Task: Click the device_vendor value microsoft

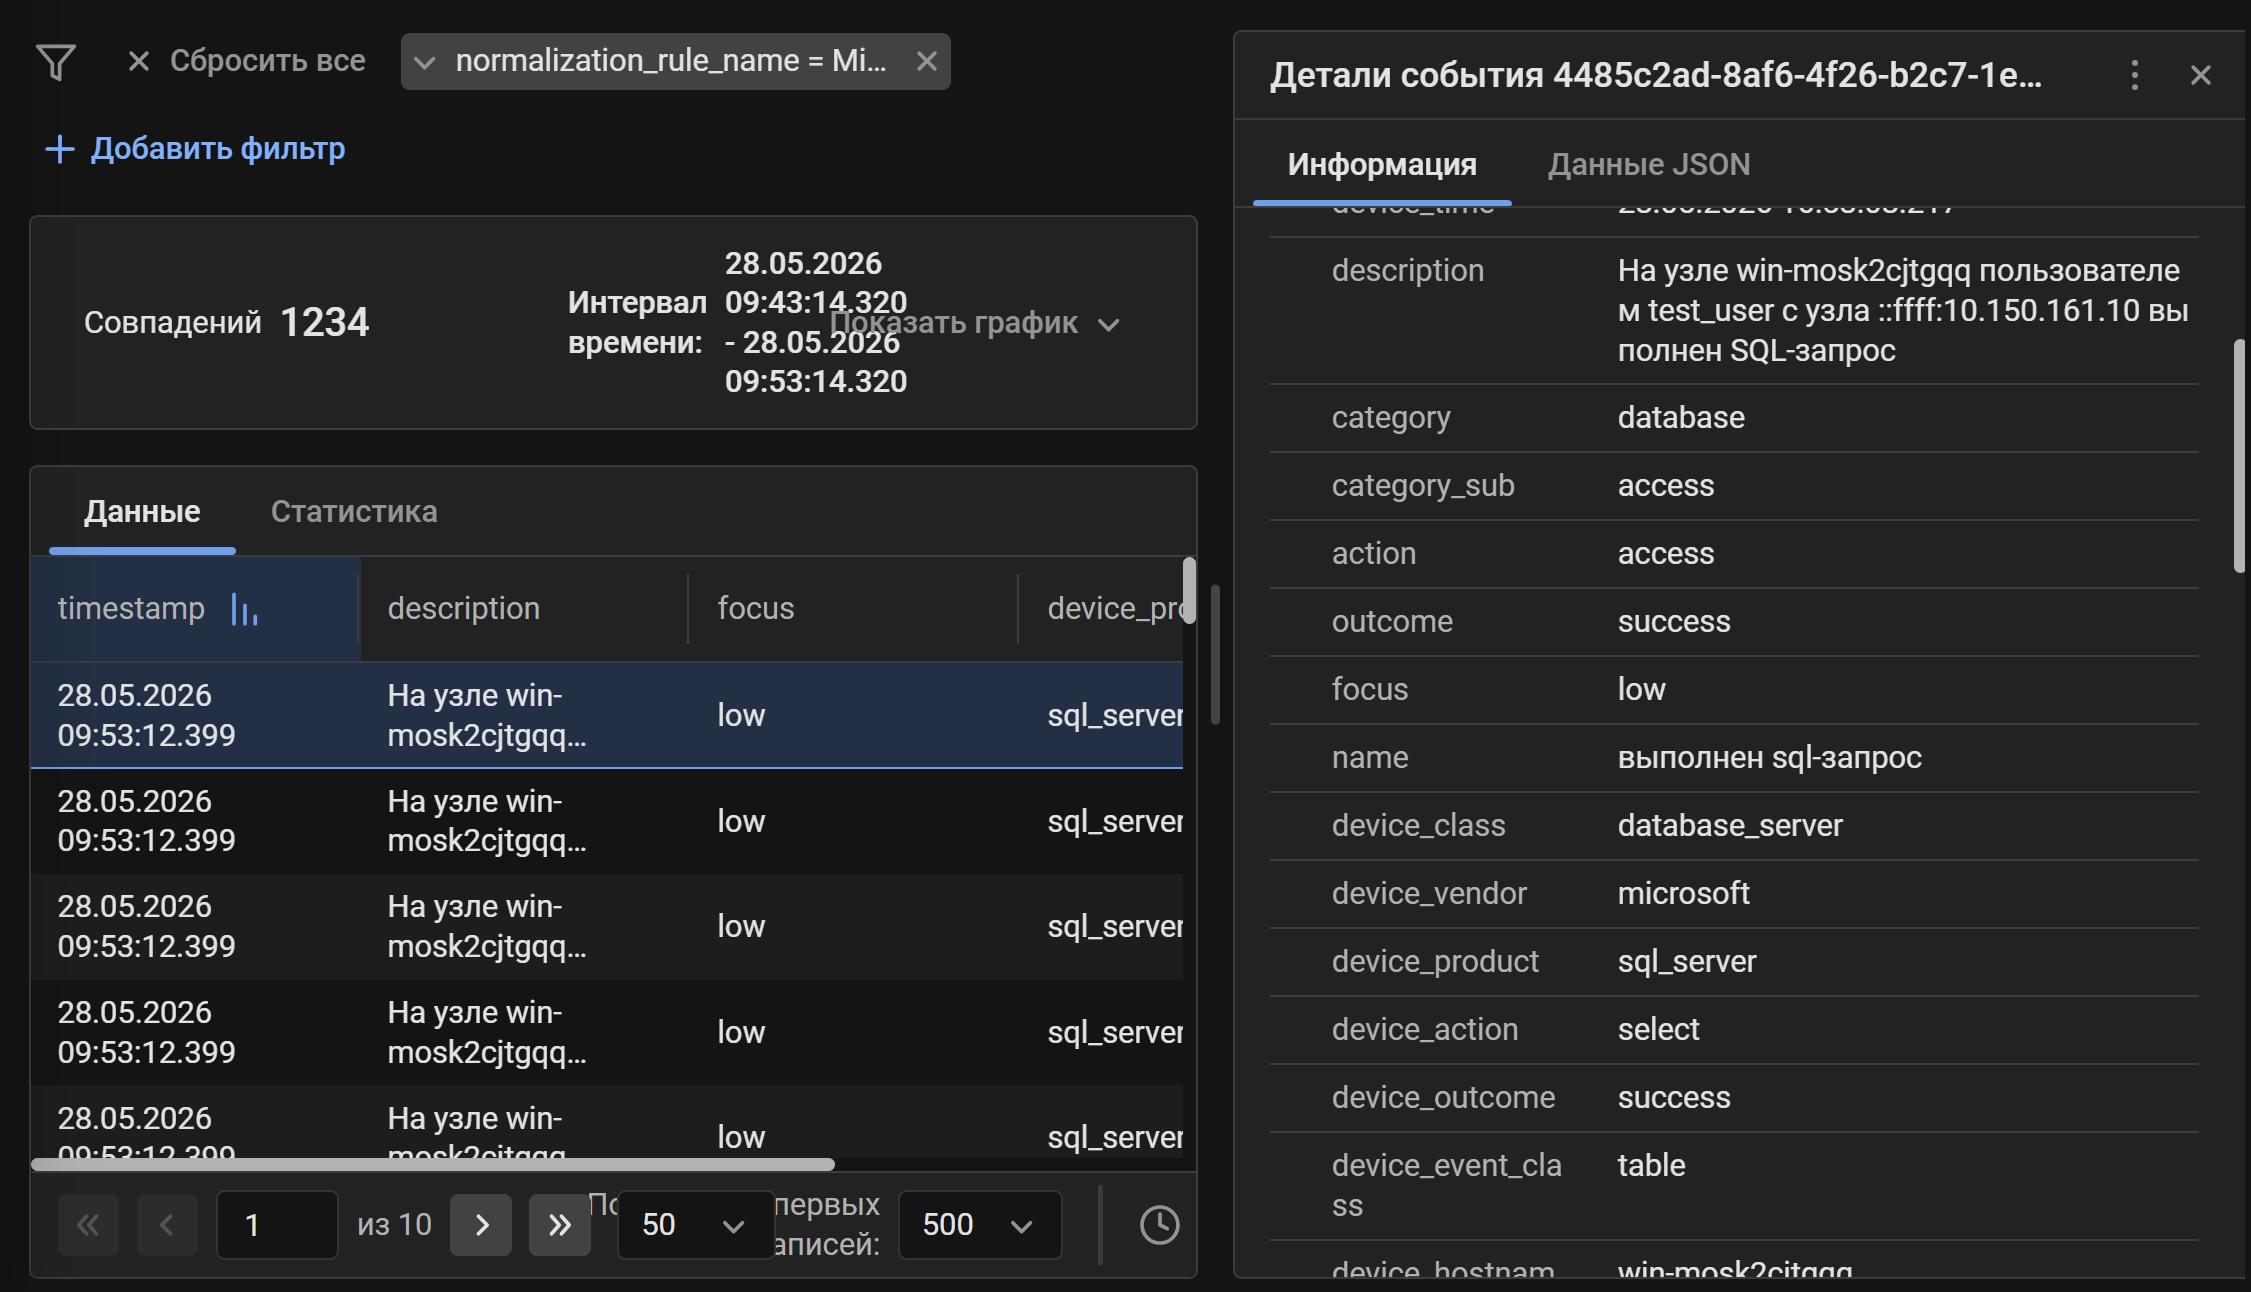Action: pos(1684,894)
